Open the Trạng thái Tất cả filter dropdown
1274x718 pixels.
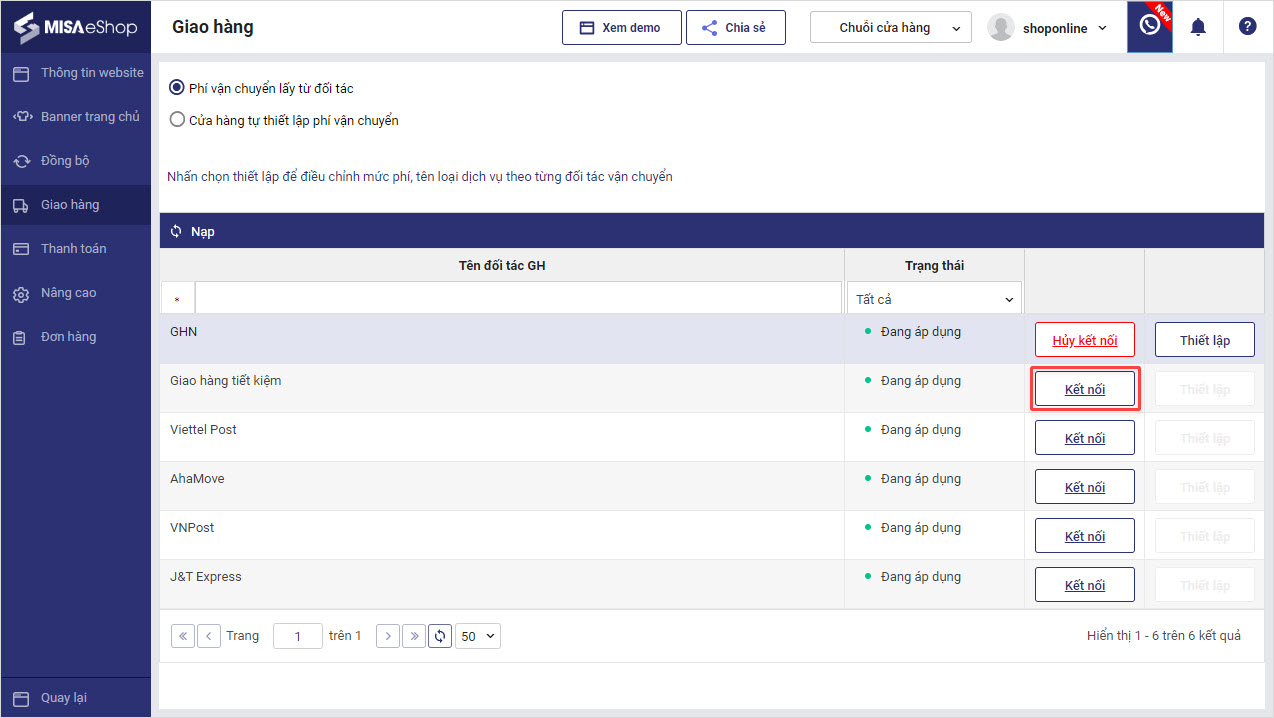(934, 298)
